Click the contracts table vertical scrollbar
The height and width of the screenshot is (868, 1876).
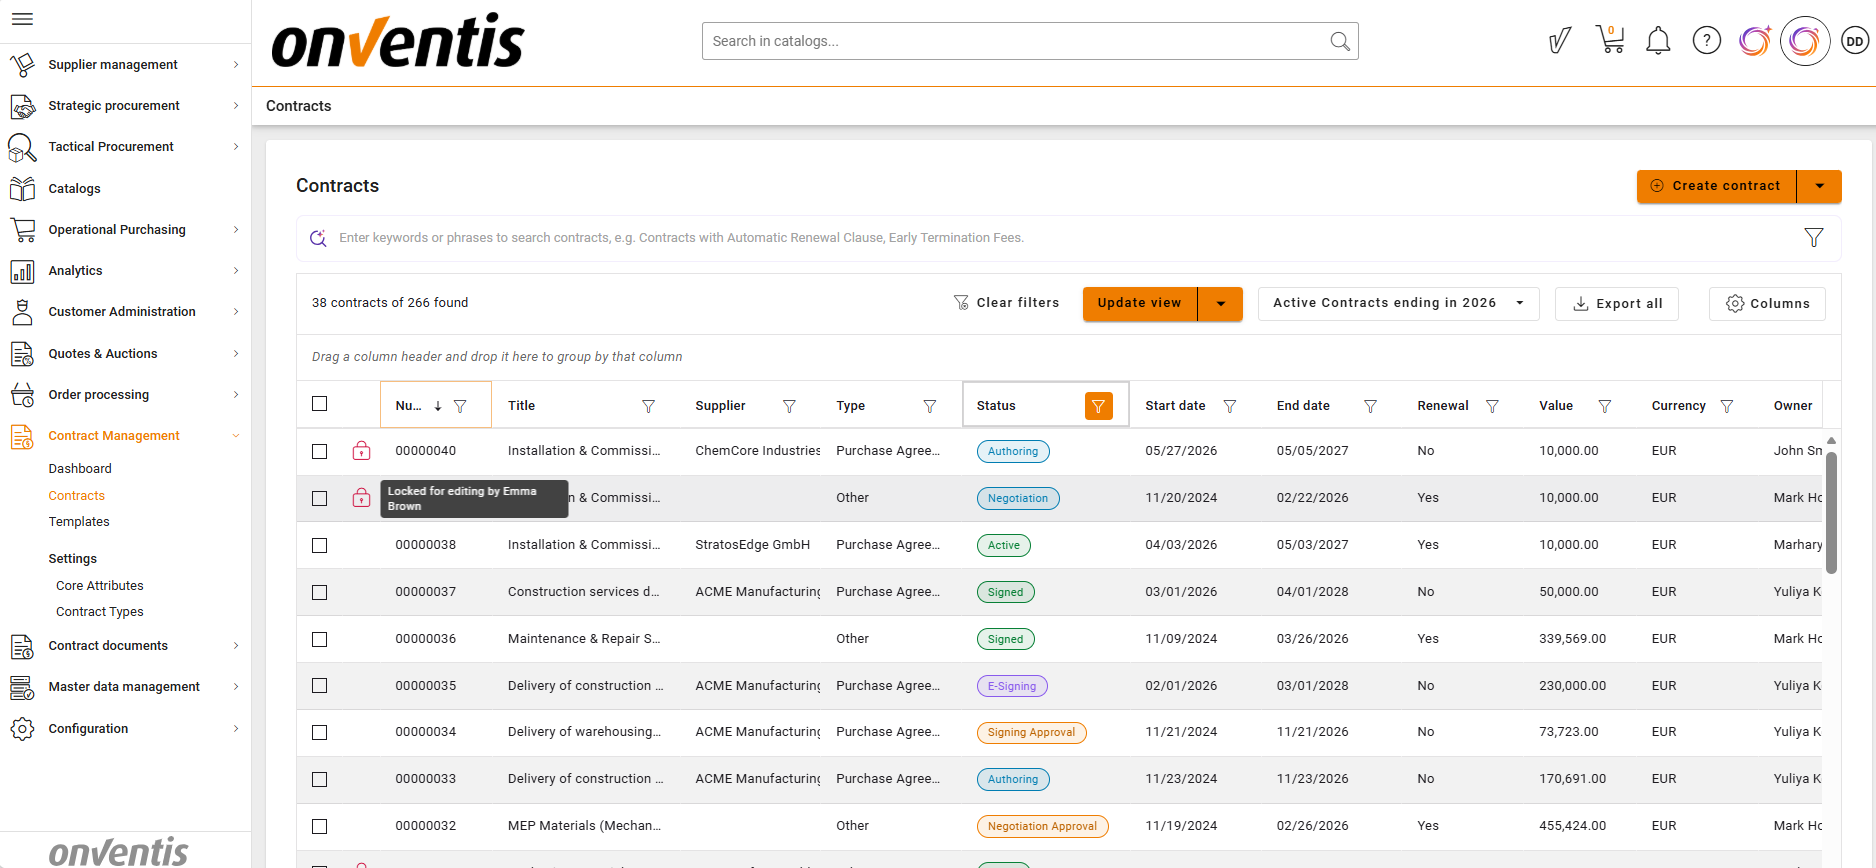[x=1831, y=513]
